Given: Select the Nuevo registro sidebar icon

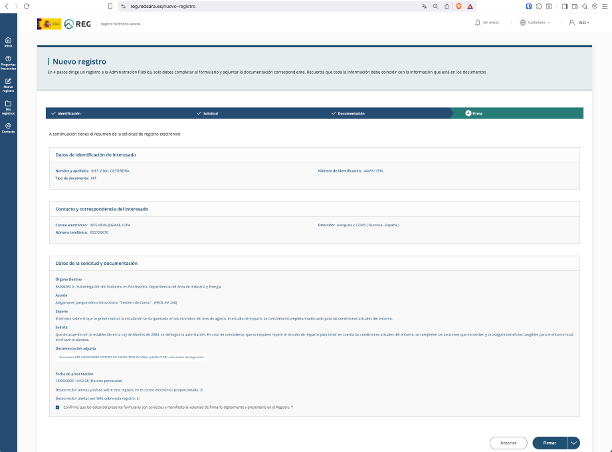Looking at the screenshot, I should point(8,83).
